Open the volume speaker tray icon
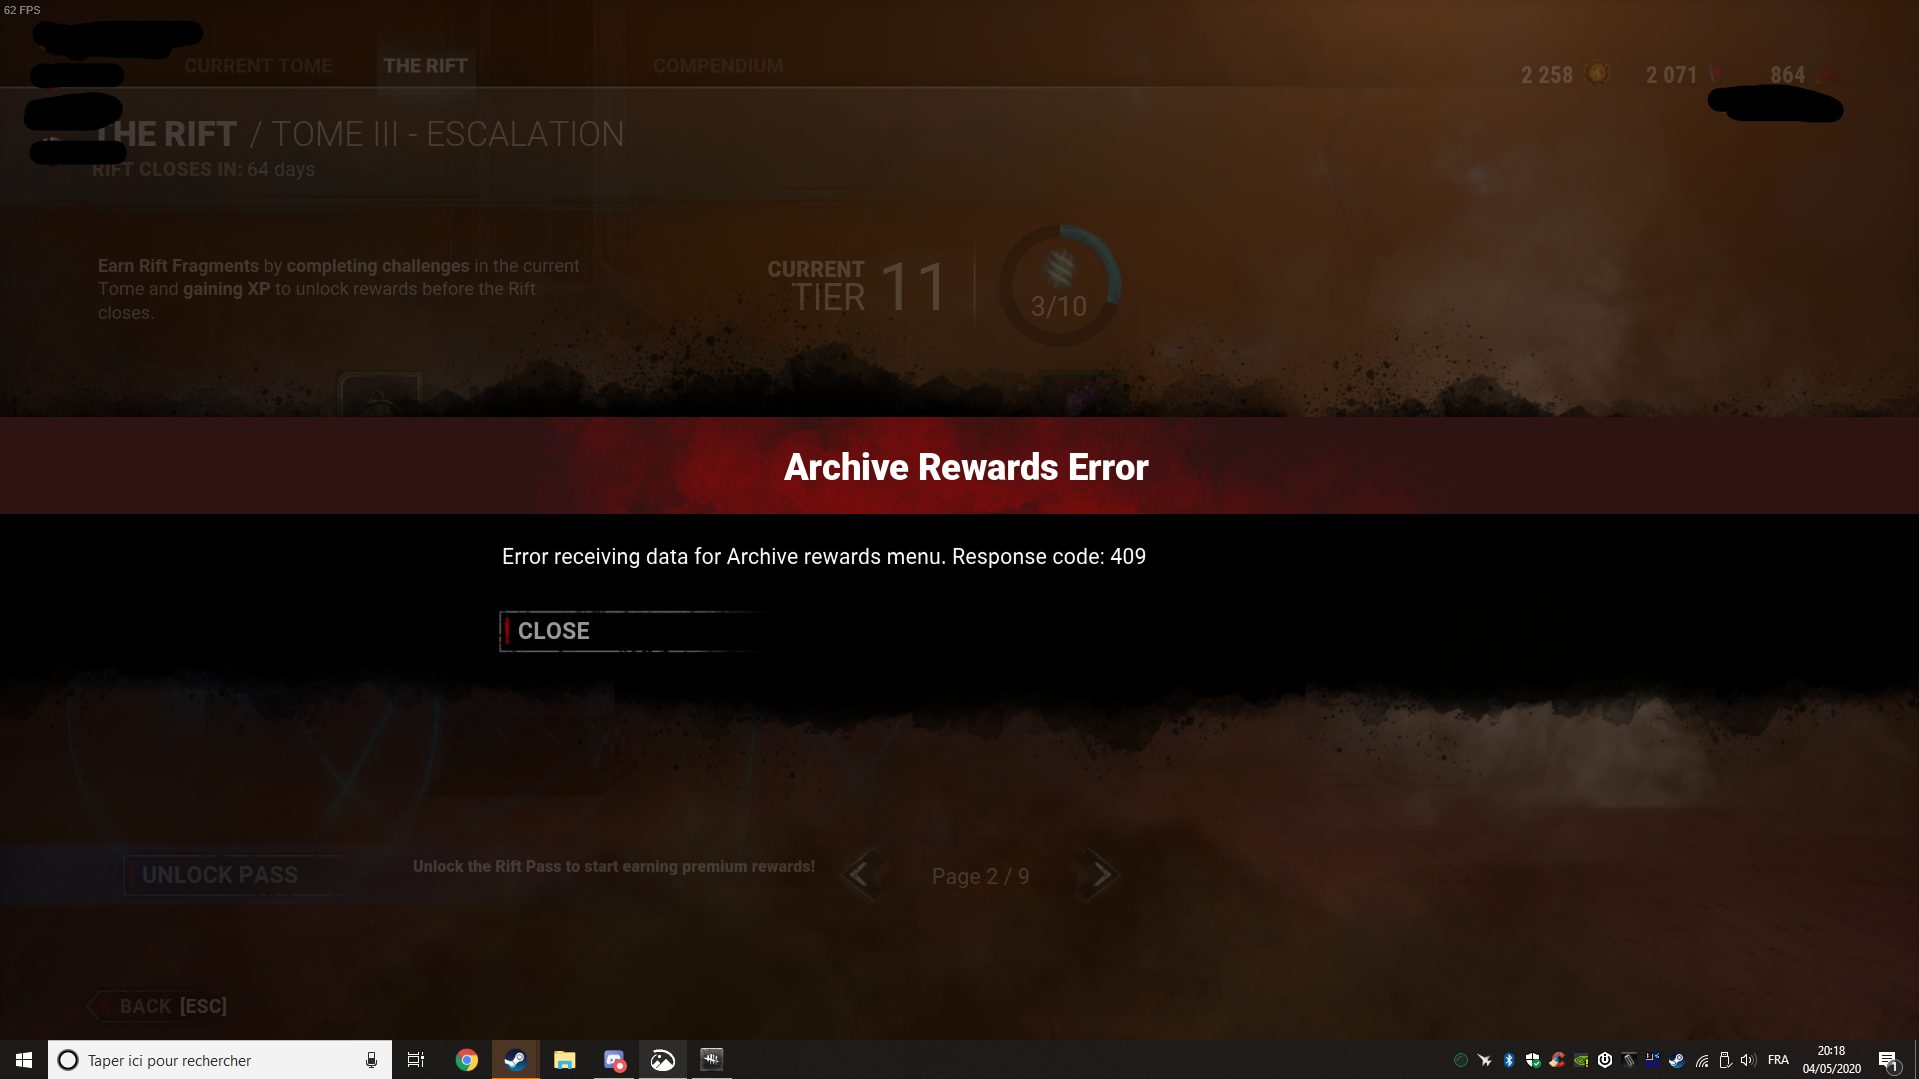 [1748, 1060]
